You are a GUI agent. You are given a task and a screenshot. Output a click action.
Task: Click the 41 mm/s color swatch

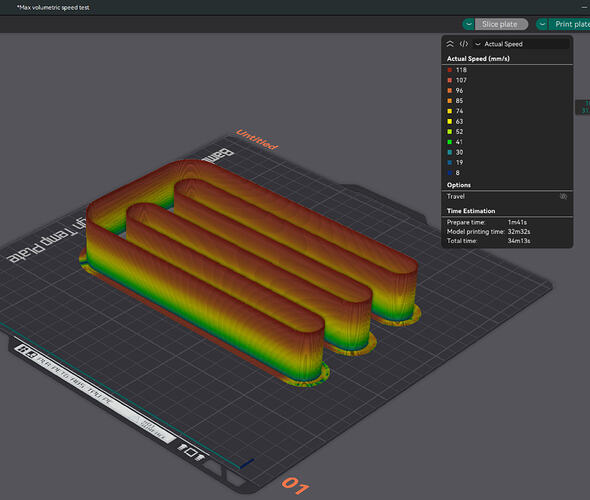(x=450, y=142)
